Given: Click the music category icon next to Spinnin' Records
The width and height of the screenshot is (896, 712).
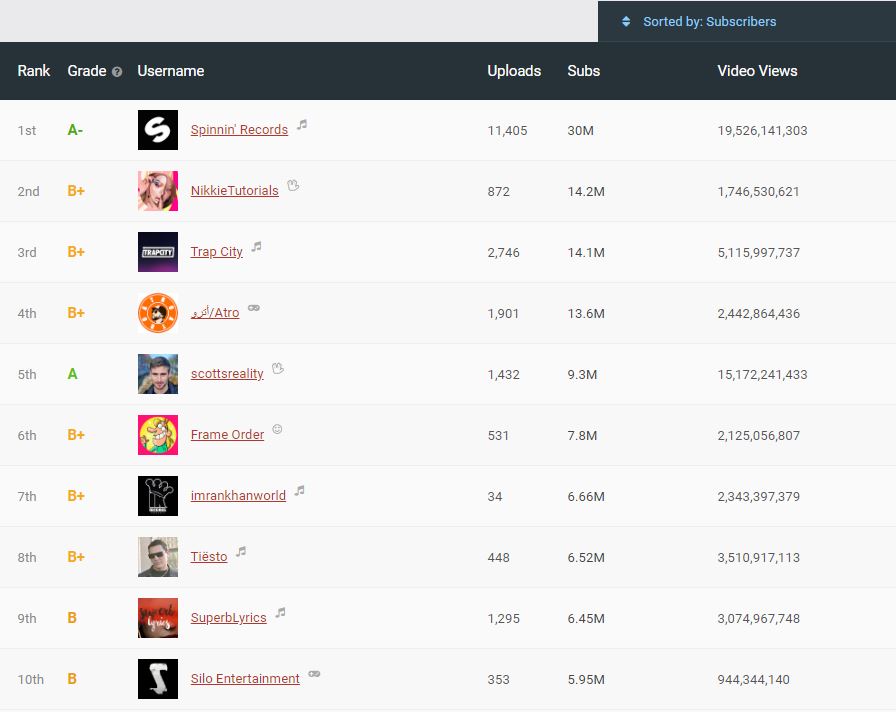Looking at the screenshot, I should pos(302,125).
